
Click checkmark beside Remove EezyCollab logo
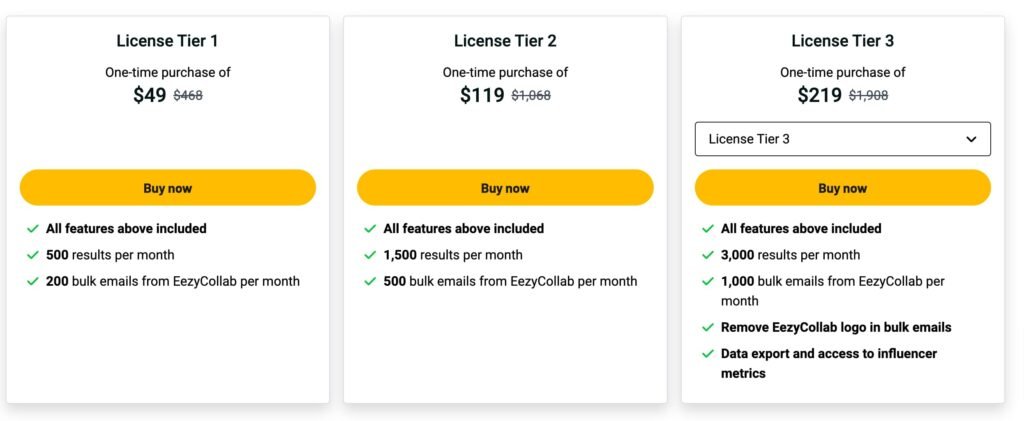pyautogui.click(x=708, y=327)
